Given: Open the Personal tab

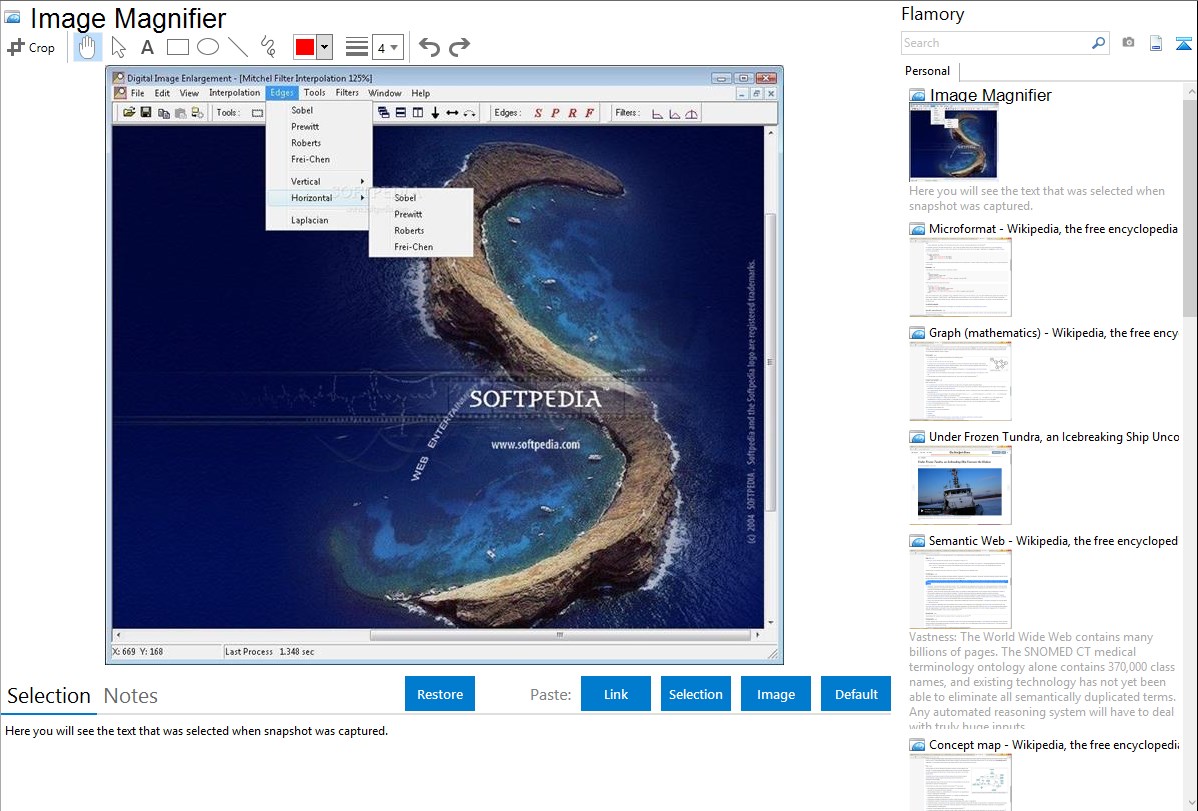Looking at the screenshot, I should coord(927,71).
